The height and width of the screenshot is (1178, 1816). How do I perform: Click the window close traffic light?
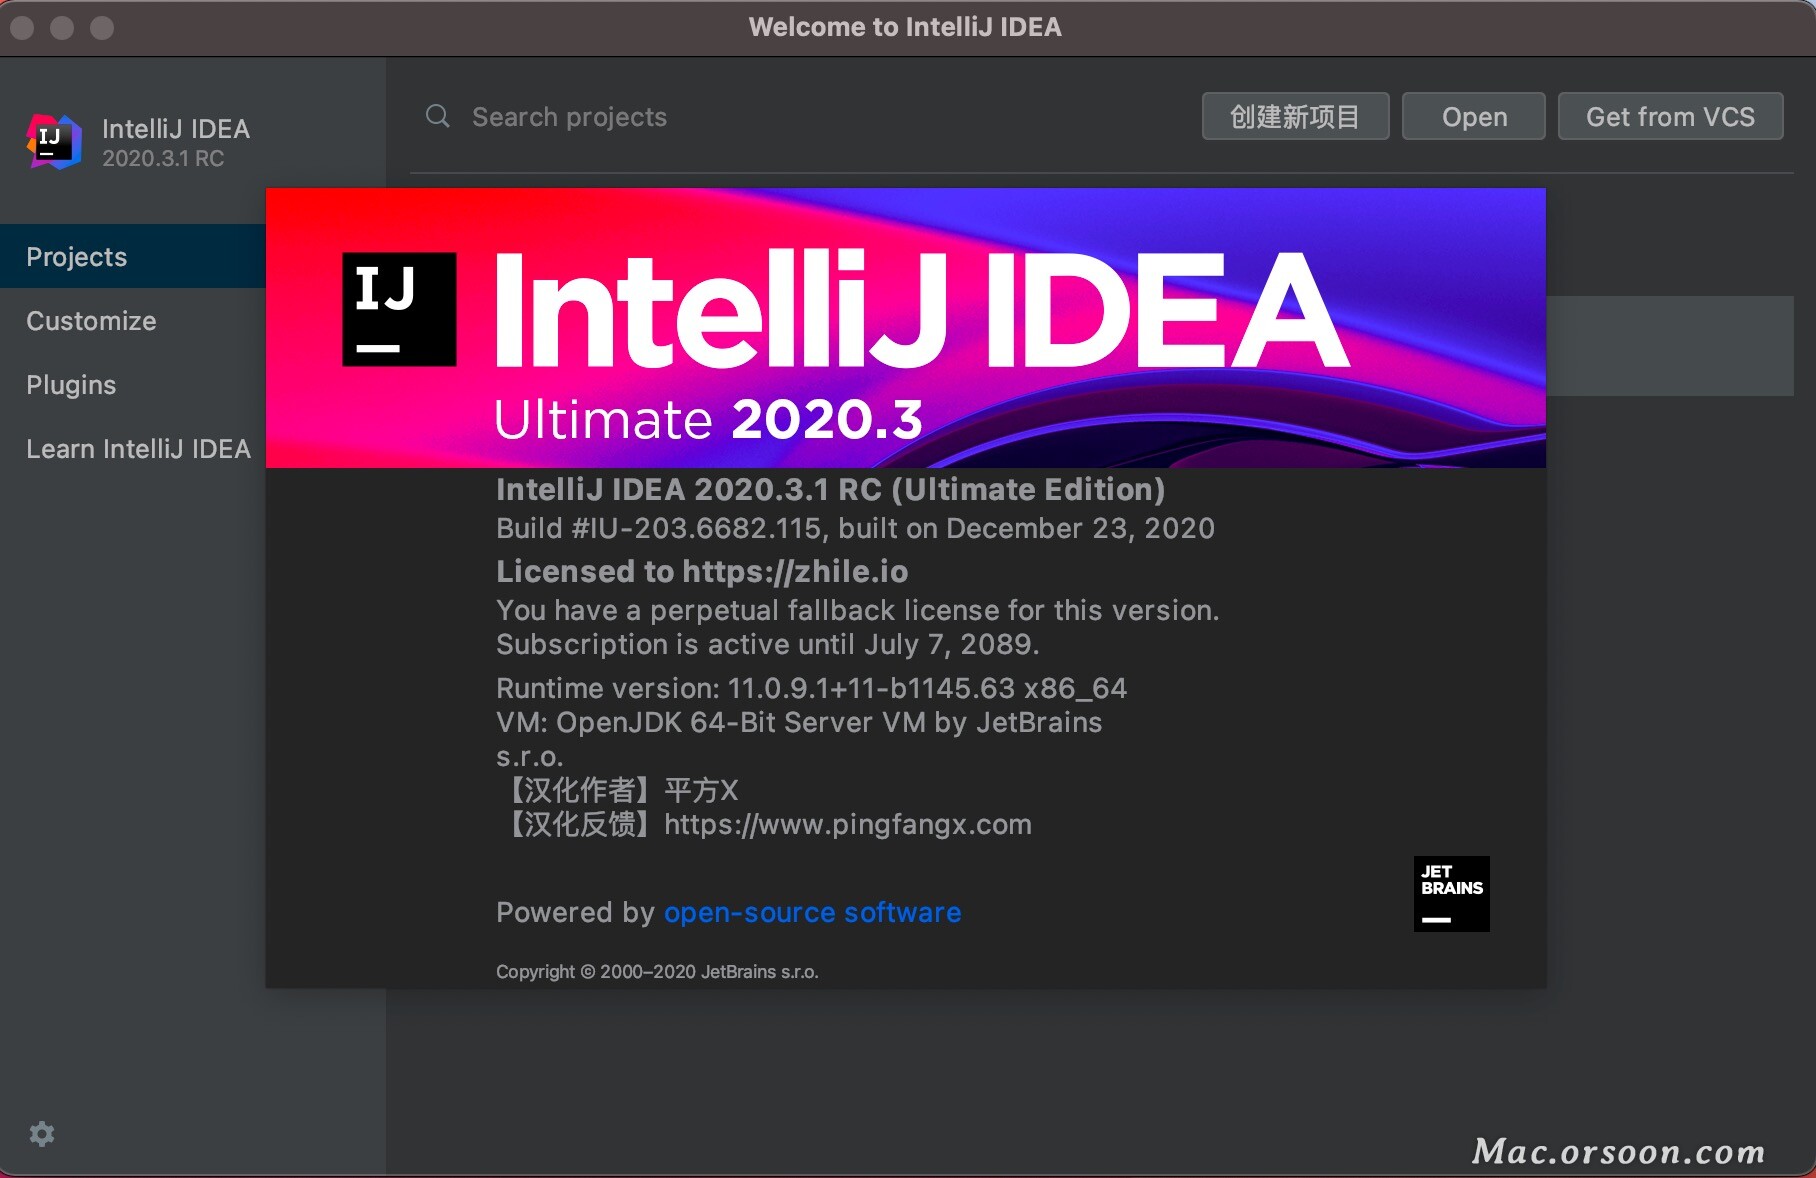click(x=22, y=27)
